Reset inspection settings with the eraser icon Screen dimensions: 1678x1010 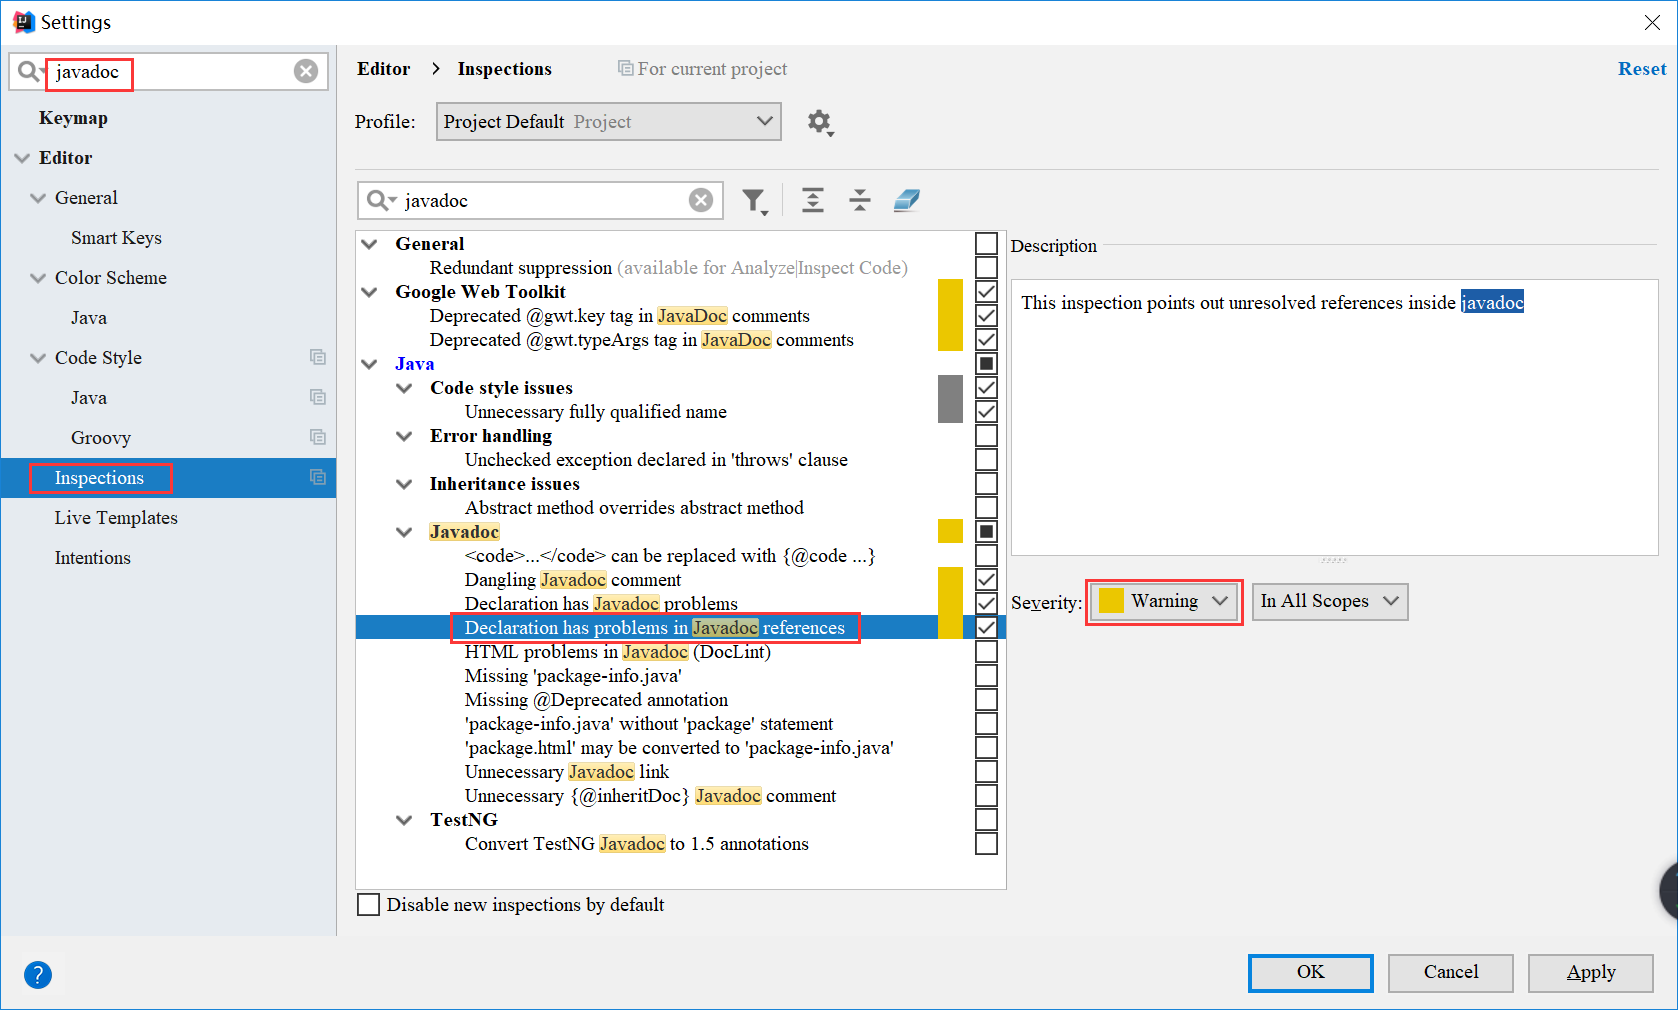click(906, 200)
